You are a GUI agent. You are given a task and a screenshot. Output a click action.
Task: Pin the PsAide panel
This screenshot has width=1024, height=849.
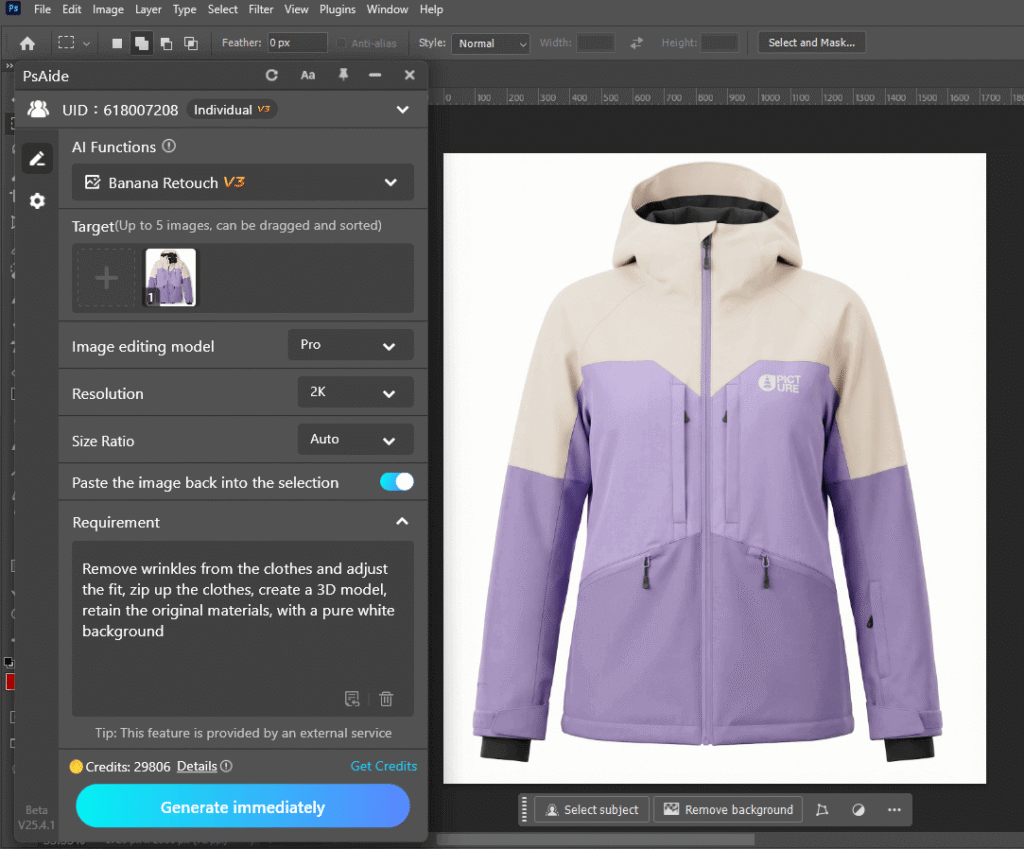(x=342, y=75)
